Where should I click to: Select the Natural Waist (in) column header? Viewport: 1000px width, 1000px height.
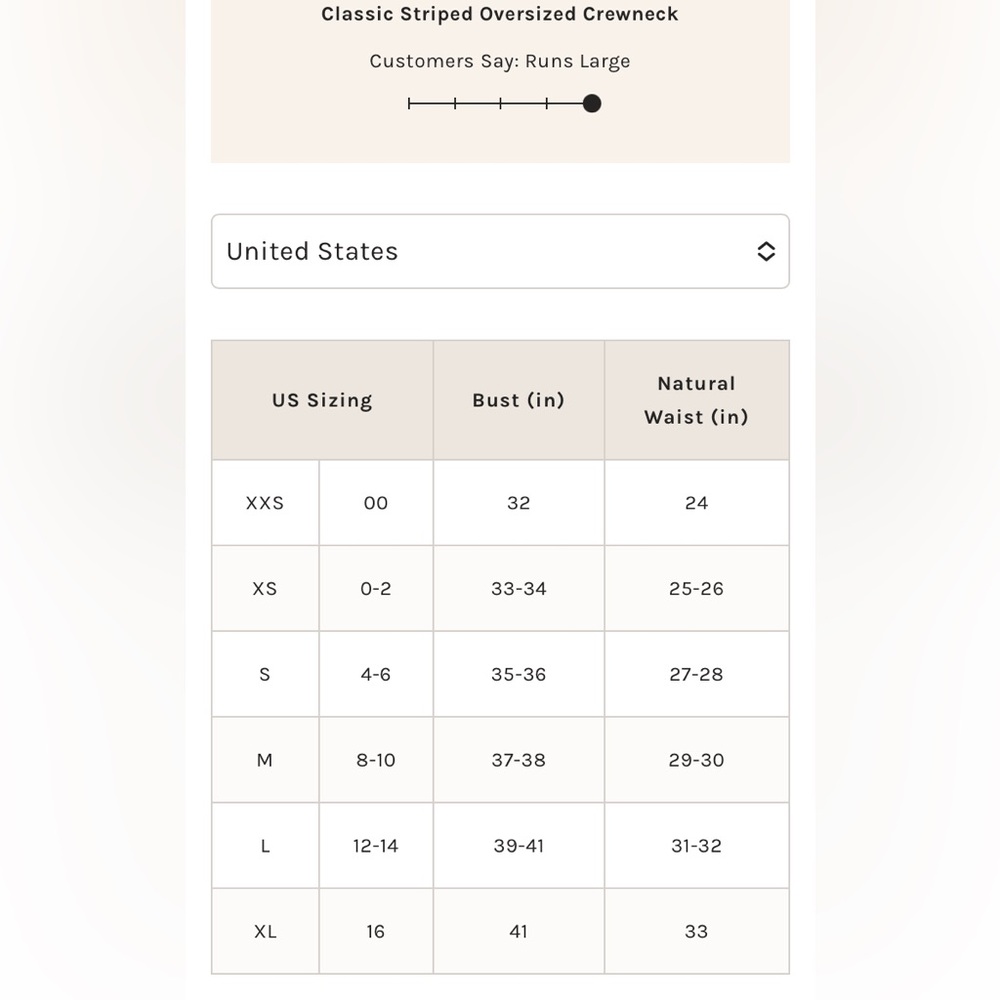pos(696,400)
